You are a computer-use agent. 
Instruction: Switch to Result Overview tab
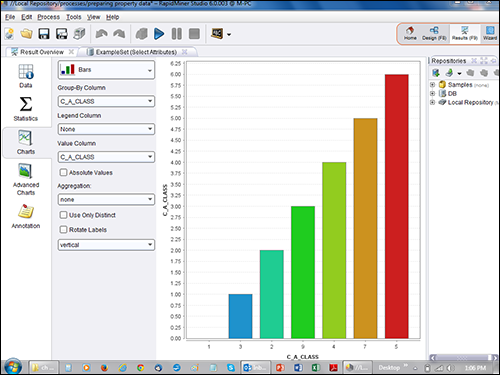[42, 52]
